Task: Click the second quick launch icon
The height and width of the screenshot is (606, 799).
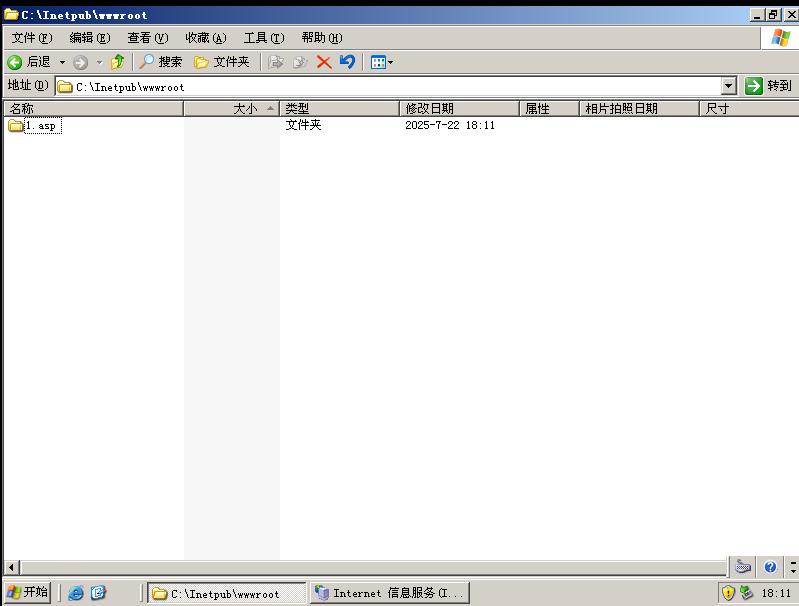Action: coord(98,592)
